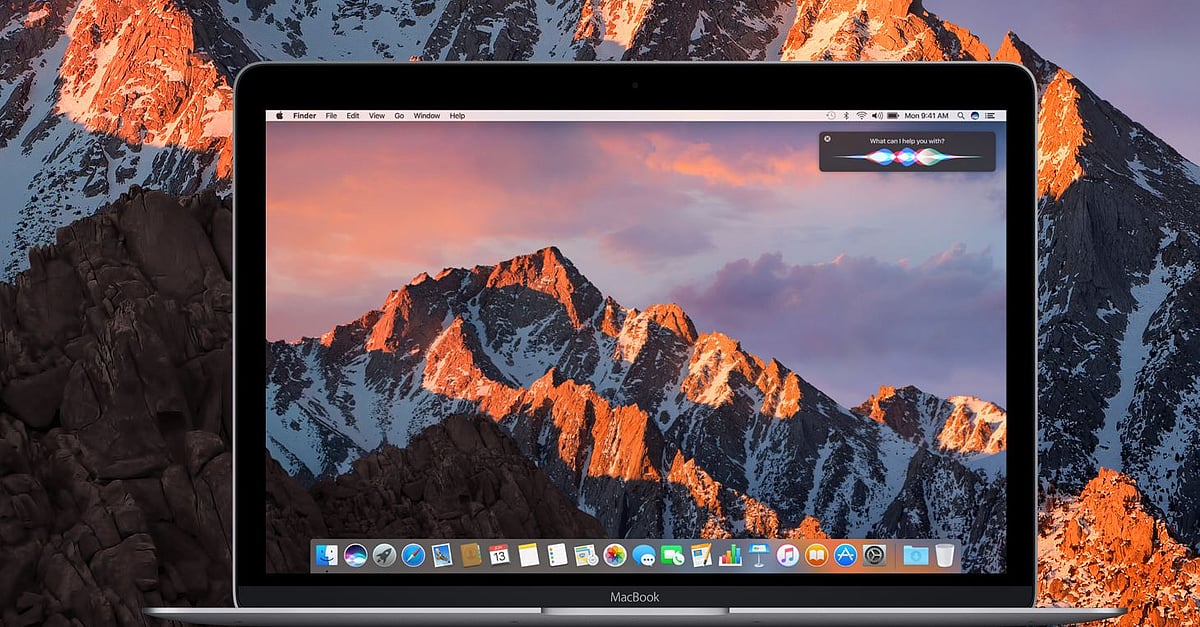Open the App Store
Viewport: 1200px width, 627px height.
(x=846, y=557)
